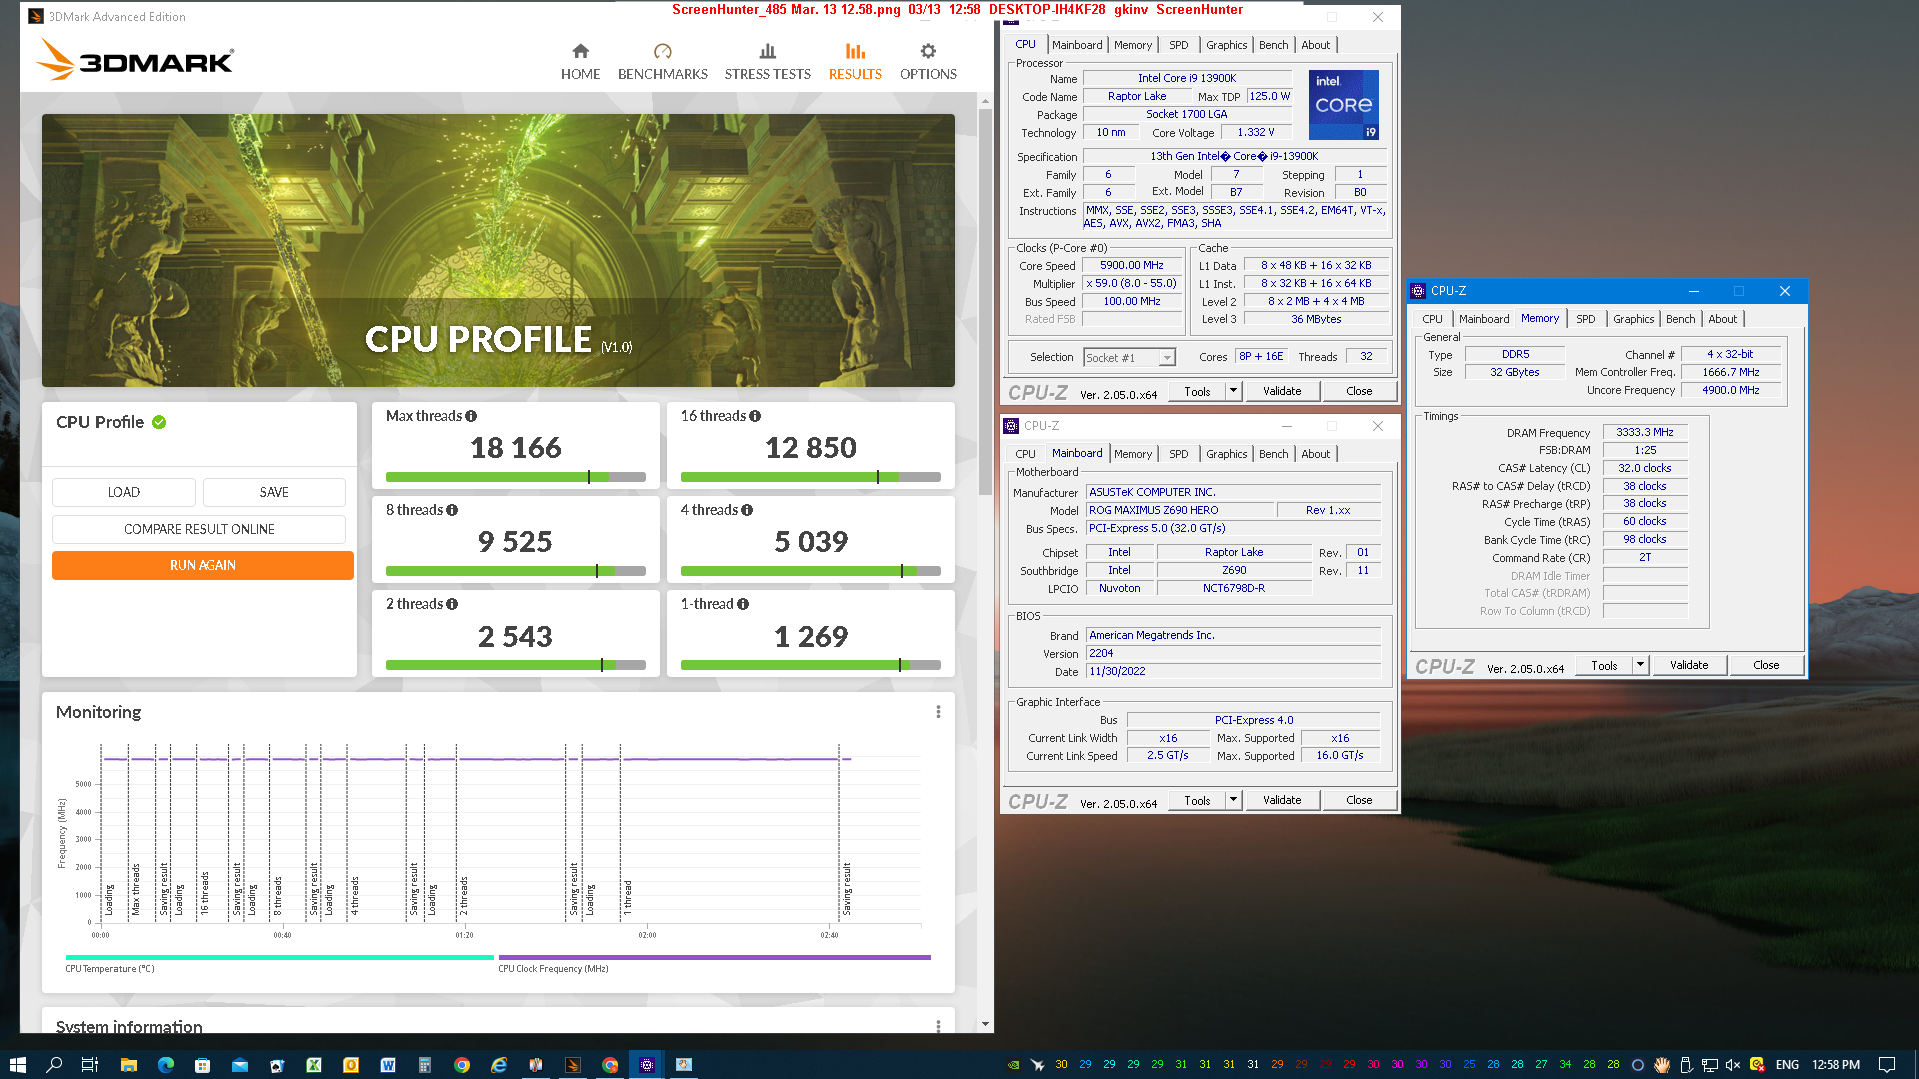Viewport: 1919px width, 1079px height.
Task: Click the info icon next to 8 threads
Action: (x=452, y=510)
